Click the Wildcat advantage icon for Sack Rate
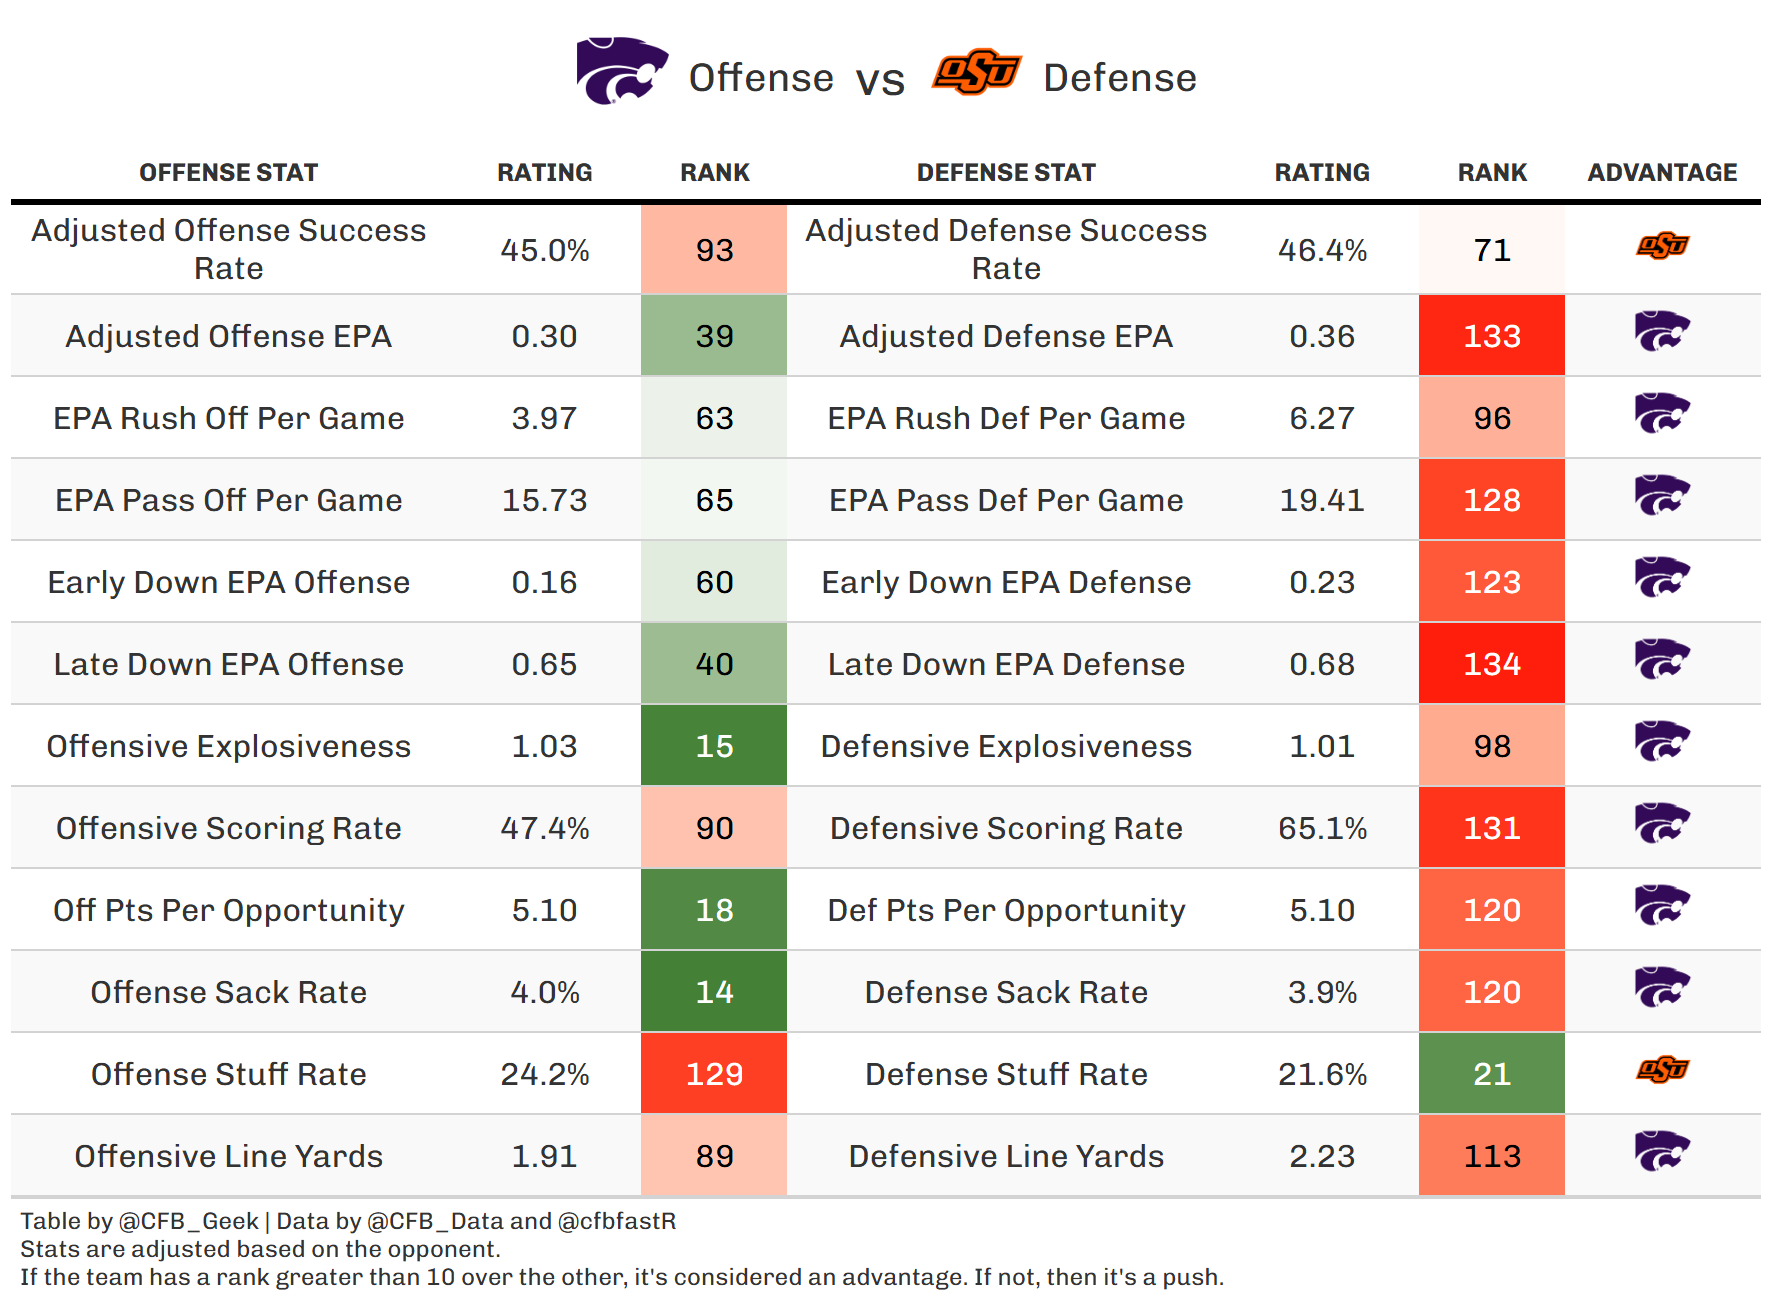The image size is (1770, 1312). [x=1662, y=988]
